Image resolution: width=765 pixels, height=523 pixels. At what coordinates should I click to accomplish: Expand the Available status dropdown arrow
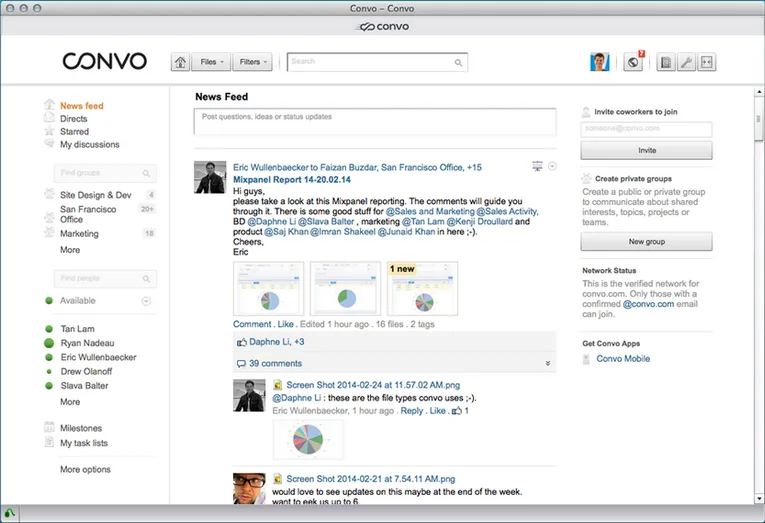146,301
